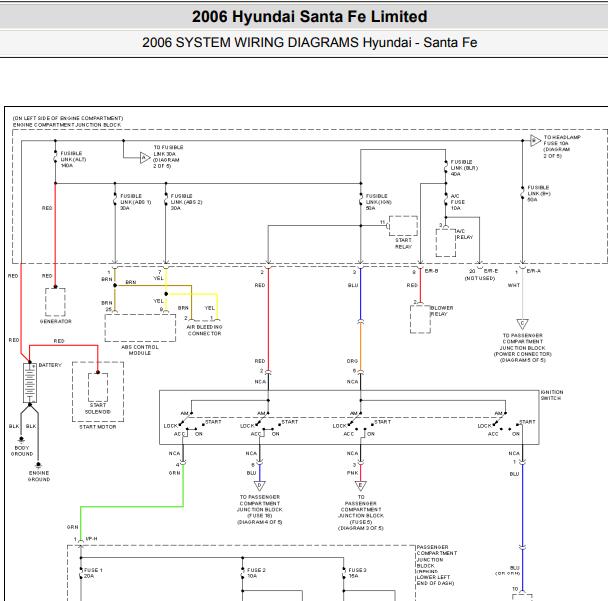
Task: Click the Body Ground symbol
Action: (x=21, y=440)
